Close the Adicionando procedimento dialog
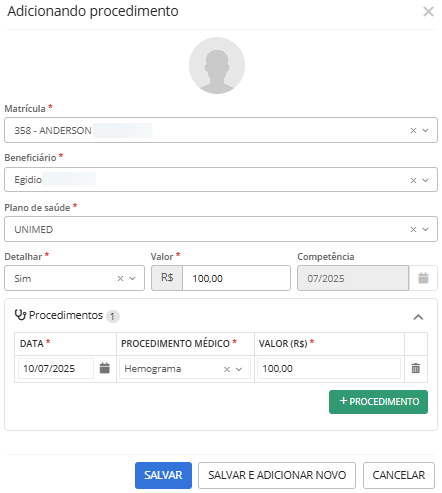Viewport: 442px width, 493px height. [x=428, y=12]
